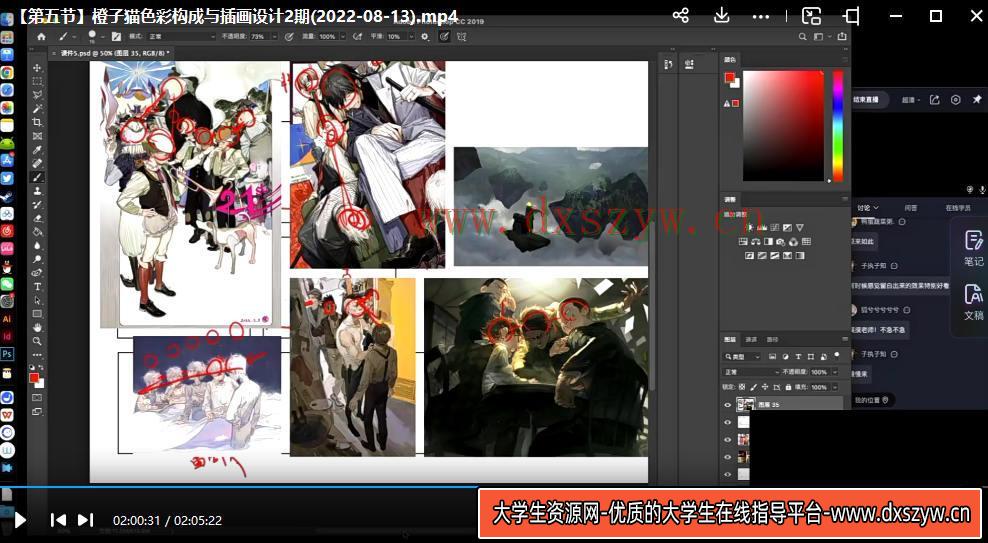Open the Properties panel icon
The height and width of the screenshot is (543, 988).
[x=689, y=64]
